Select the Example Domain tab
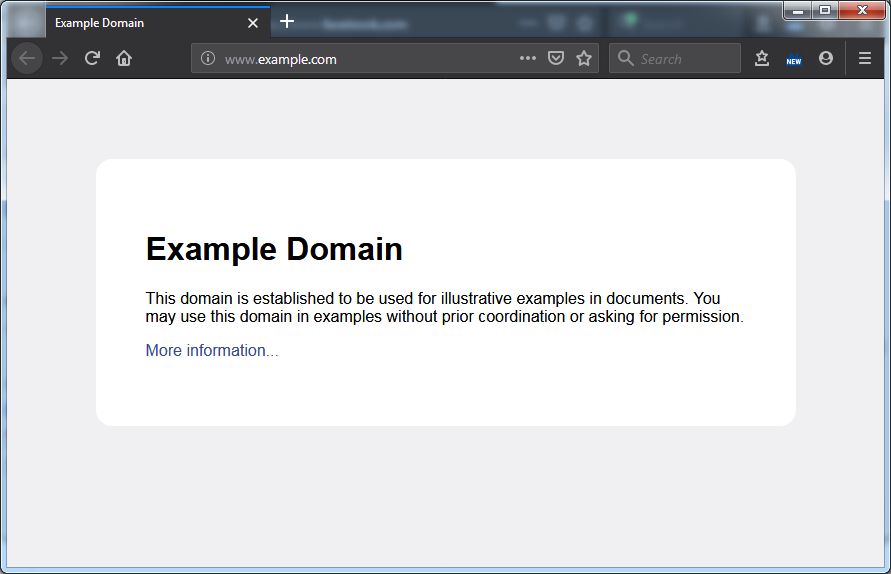The image size is (891, 574). tap(140, 22)
